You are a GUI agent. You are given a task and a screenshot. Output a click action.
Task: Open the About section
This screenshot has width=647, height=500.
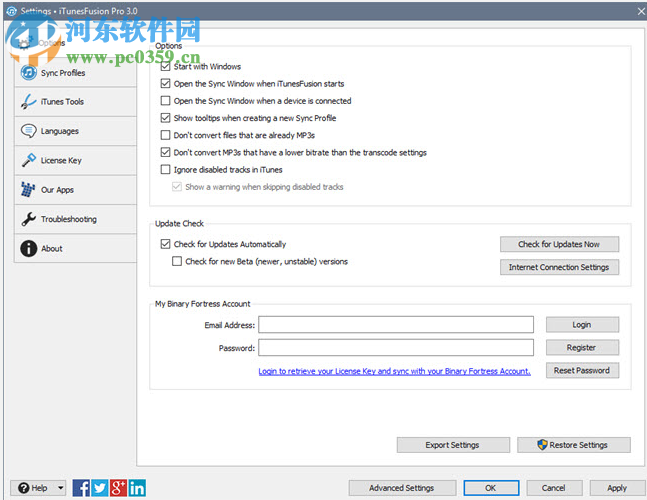(x=75, y=248)
